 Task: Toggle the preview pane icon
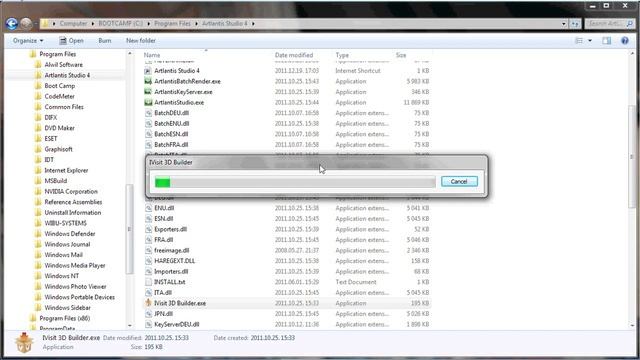(607, 40)
